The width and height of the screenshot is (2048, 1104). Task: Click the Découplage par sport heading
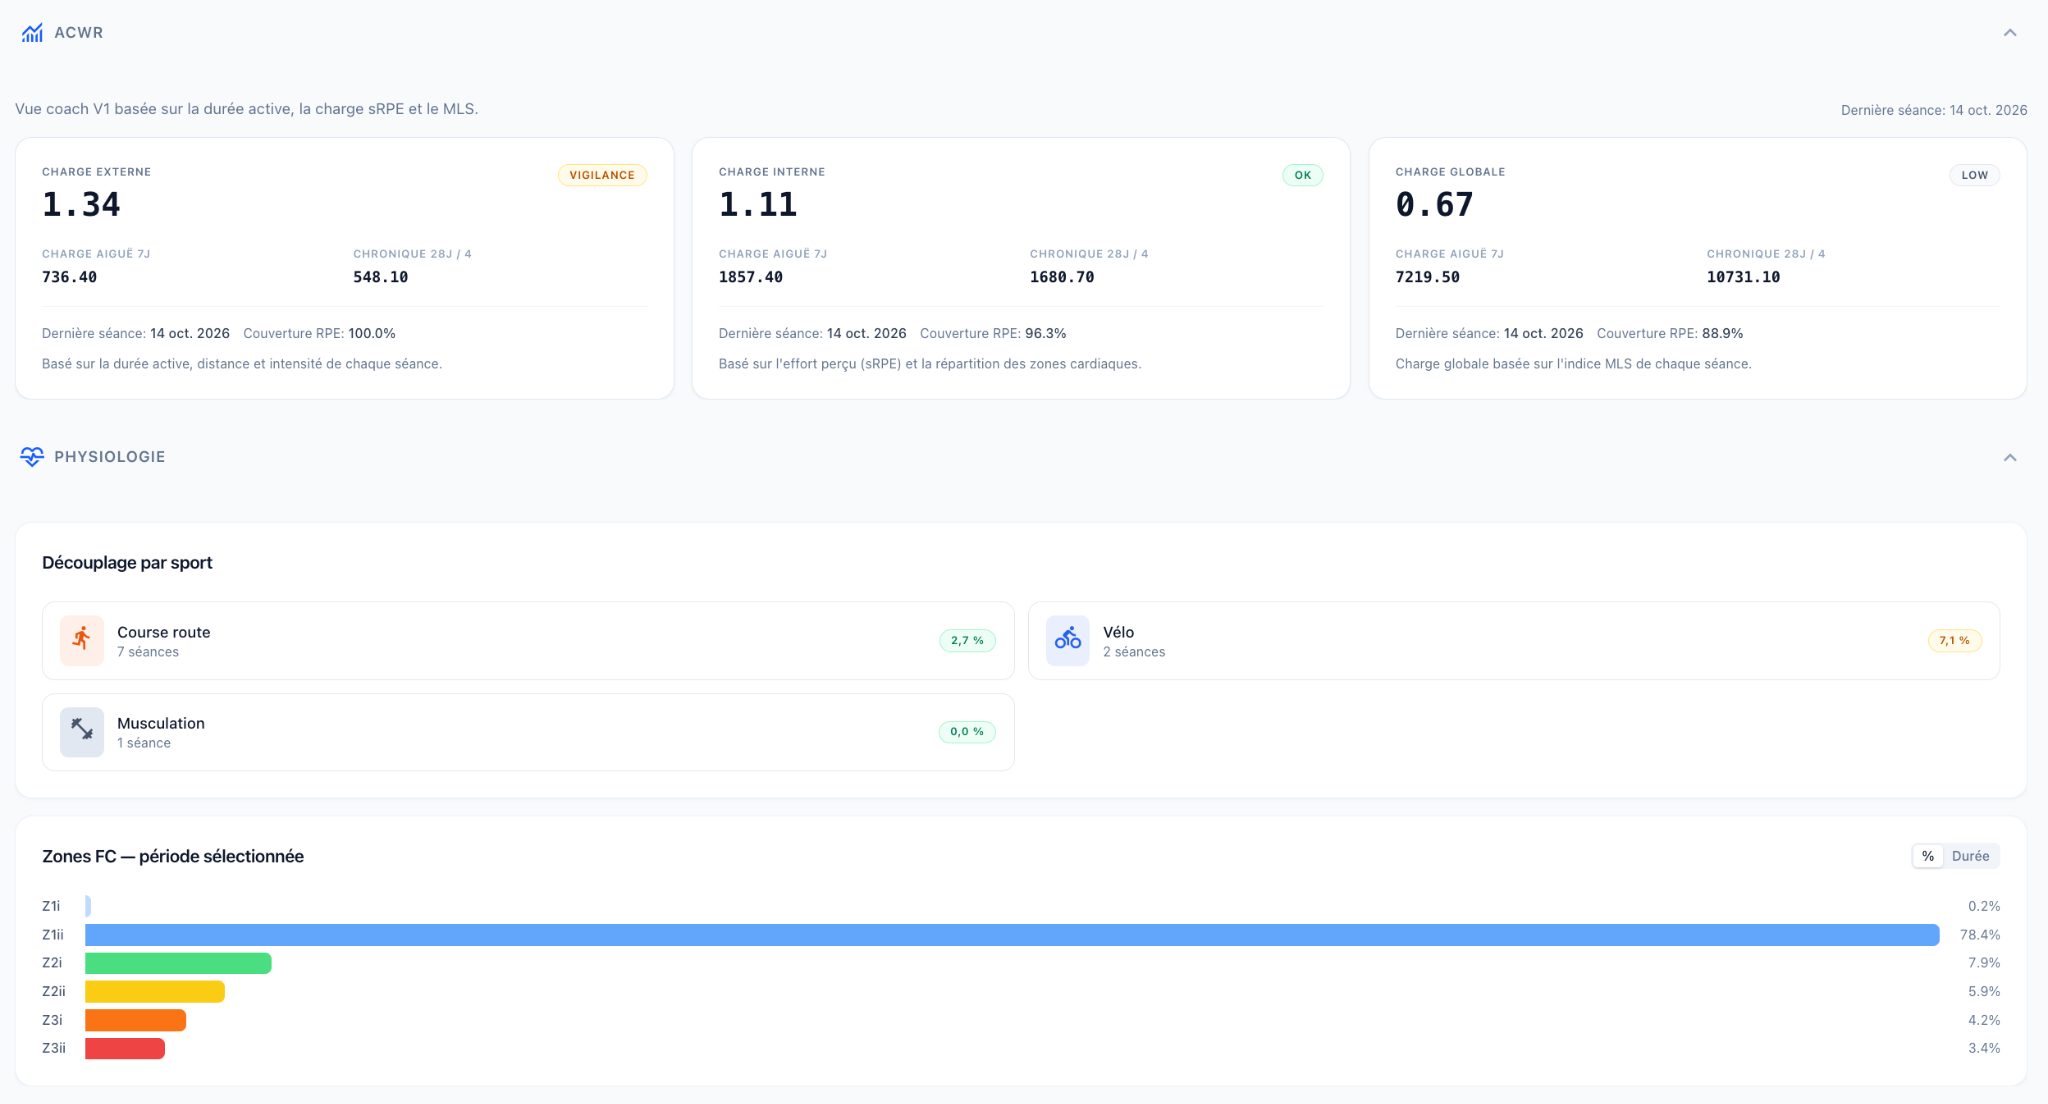point(127,563)
